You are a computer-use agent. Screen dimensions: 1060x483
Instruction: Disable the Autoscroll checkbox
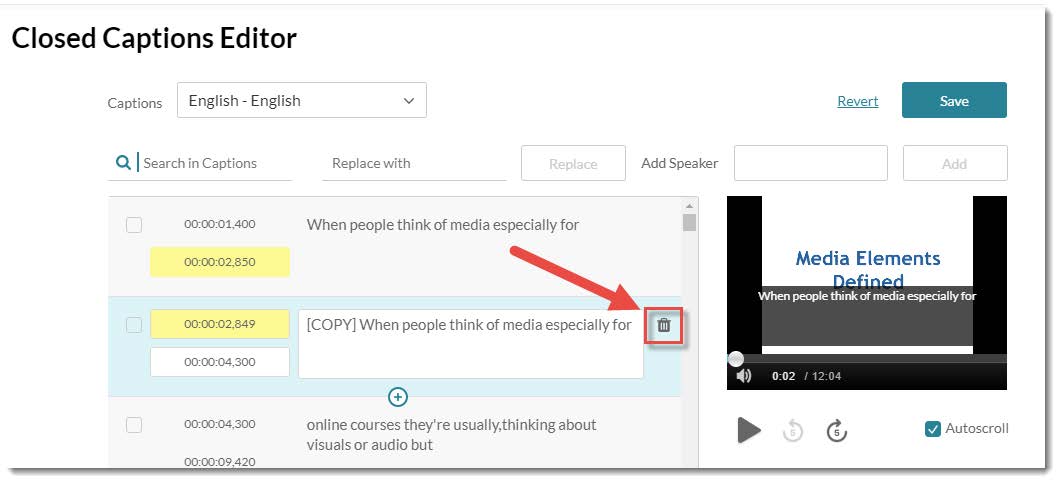pyautogui.click(x=933, y=429)
